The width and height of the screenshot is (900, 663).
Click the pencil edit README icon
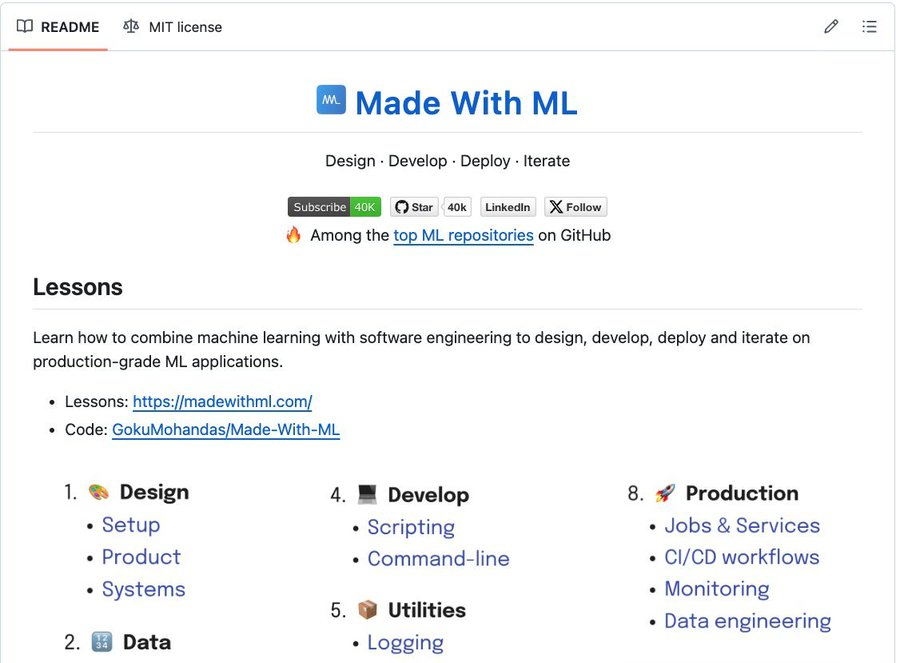tap(831, 26)
